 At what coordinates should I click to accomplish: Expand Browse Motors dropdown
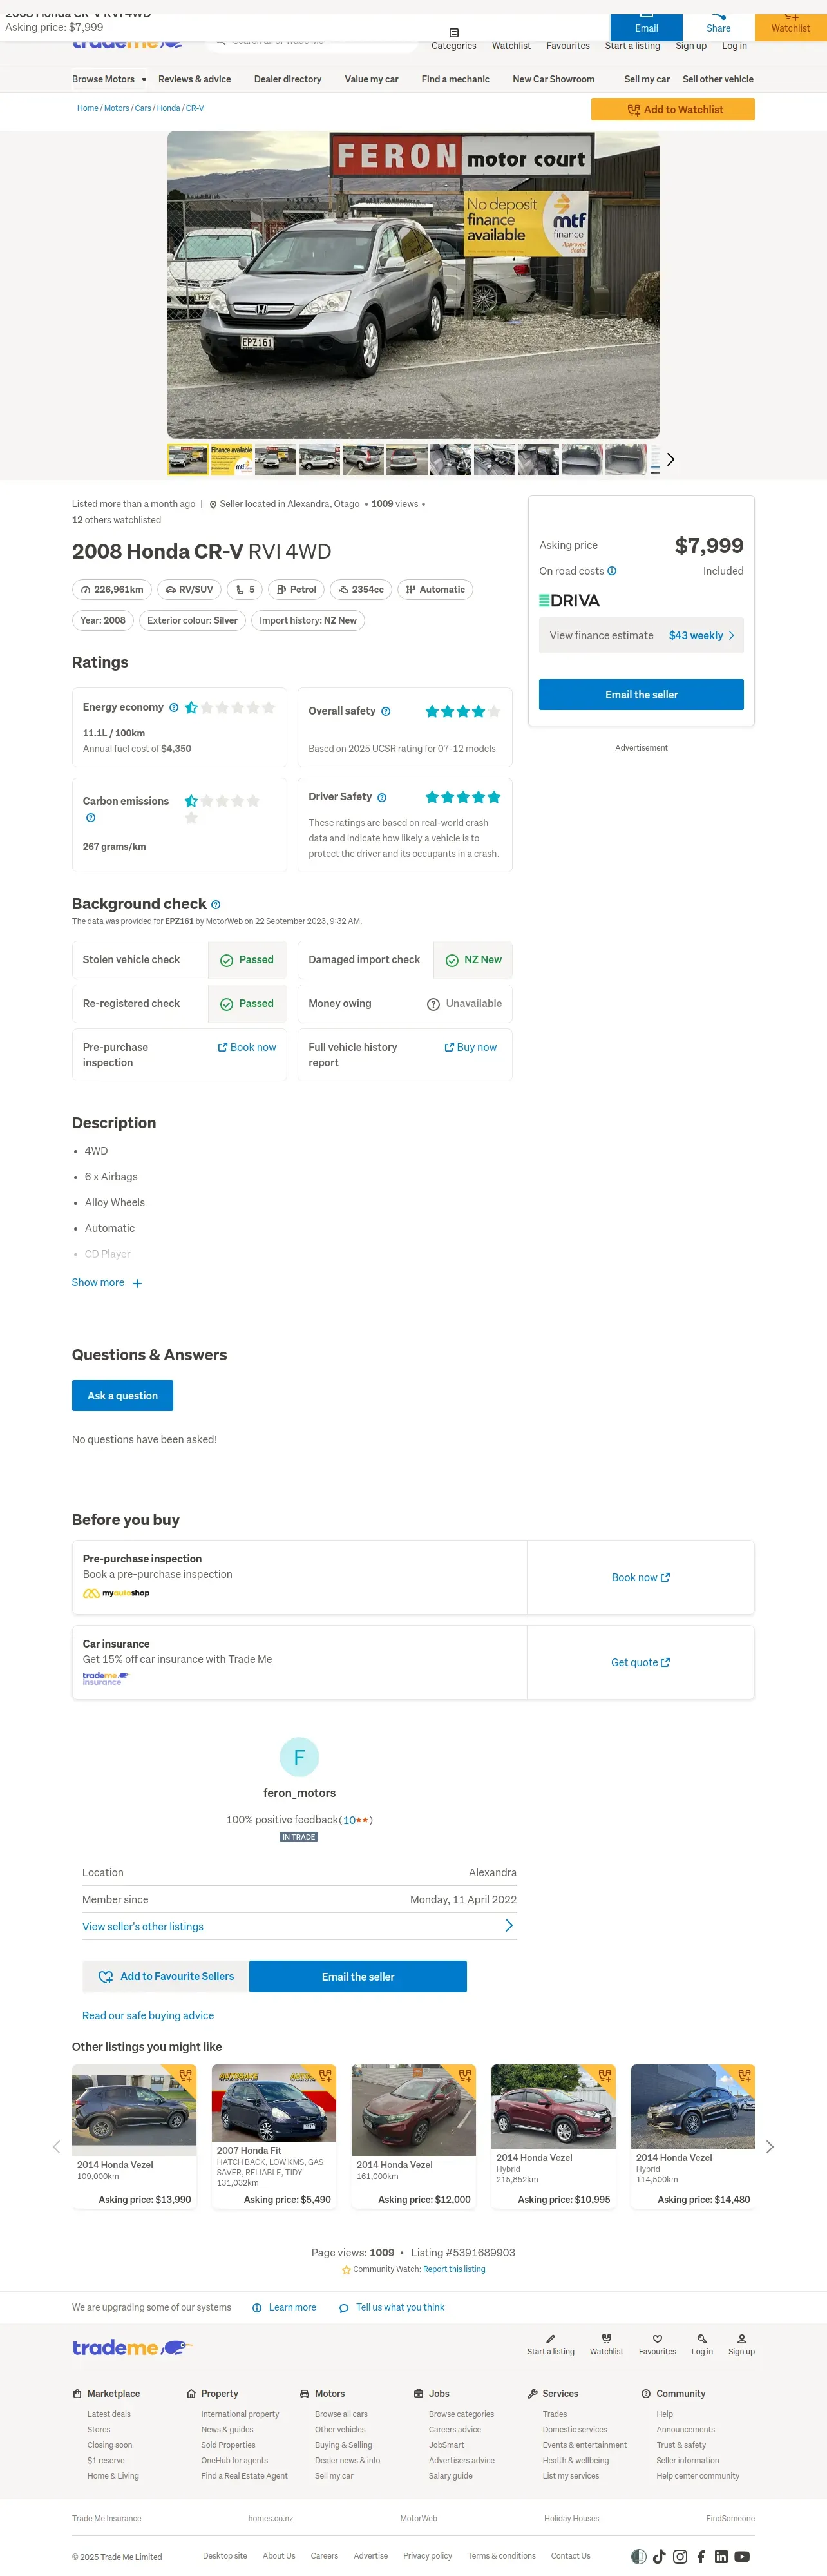(109, 79)
